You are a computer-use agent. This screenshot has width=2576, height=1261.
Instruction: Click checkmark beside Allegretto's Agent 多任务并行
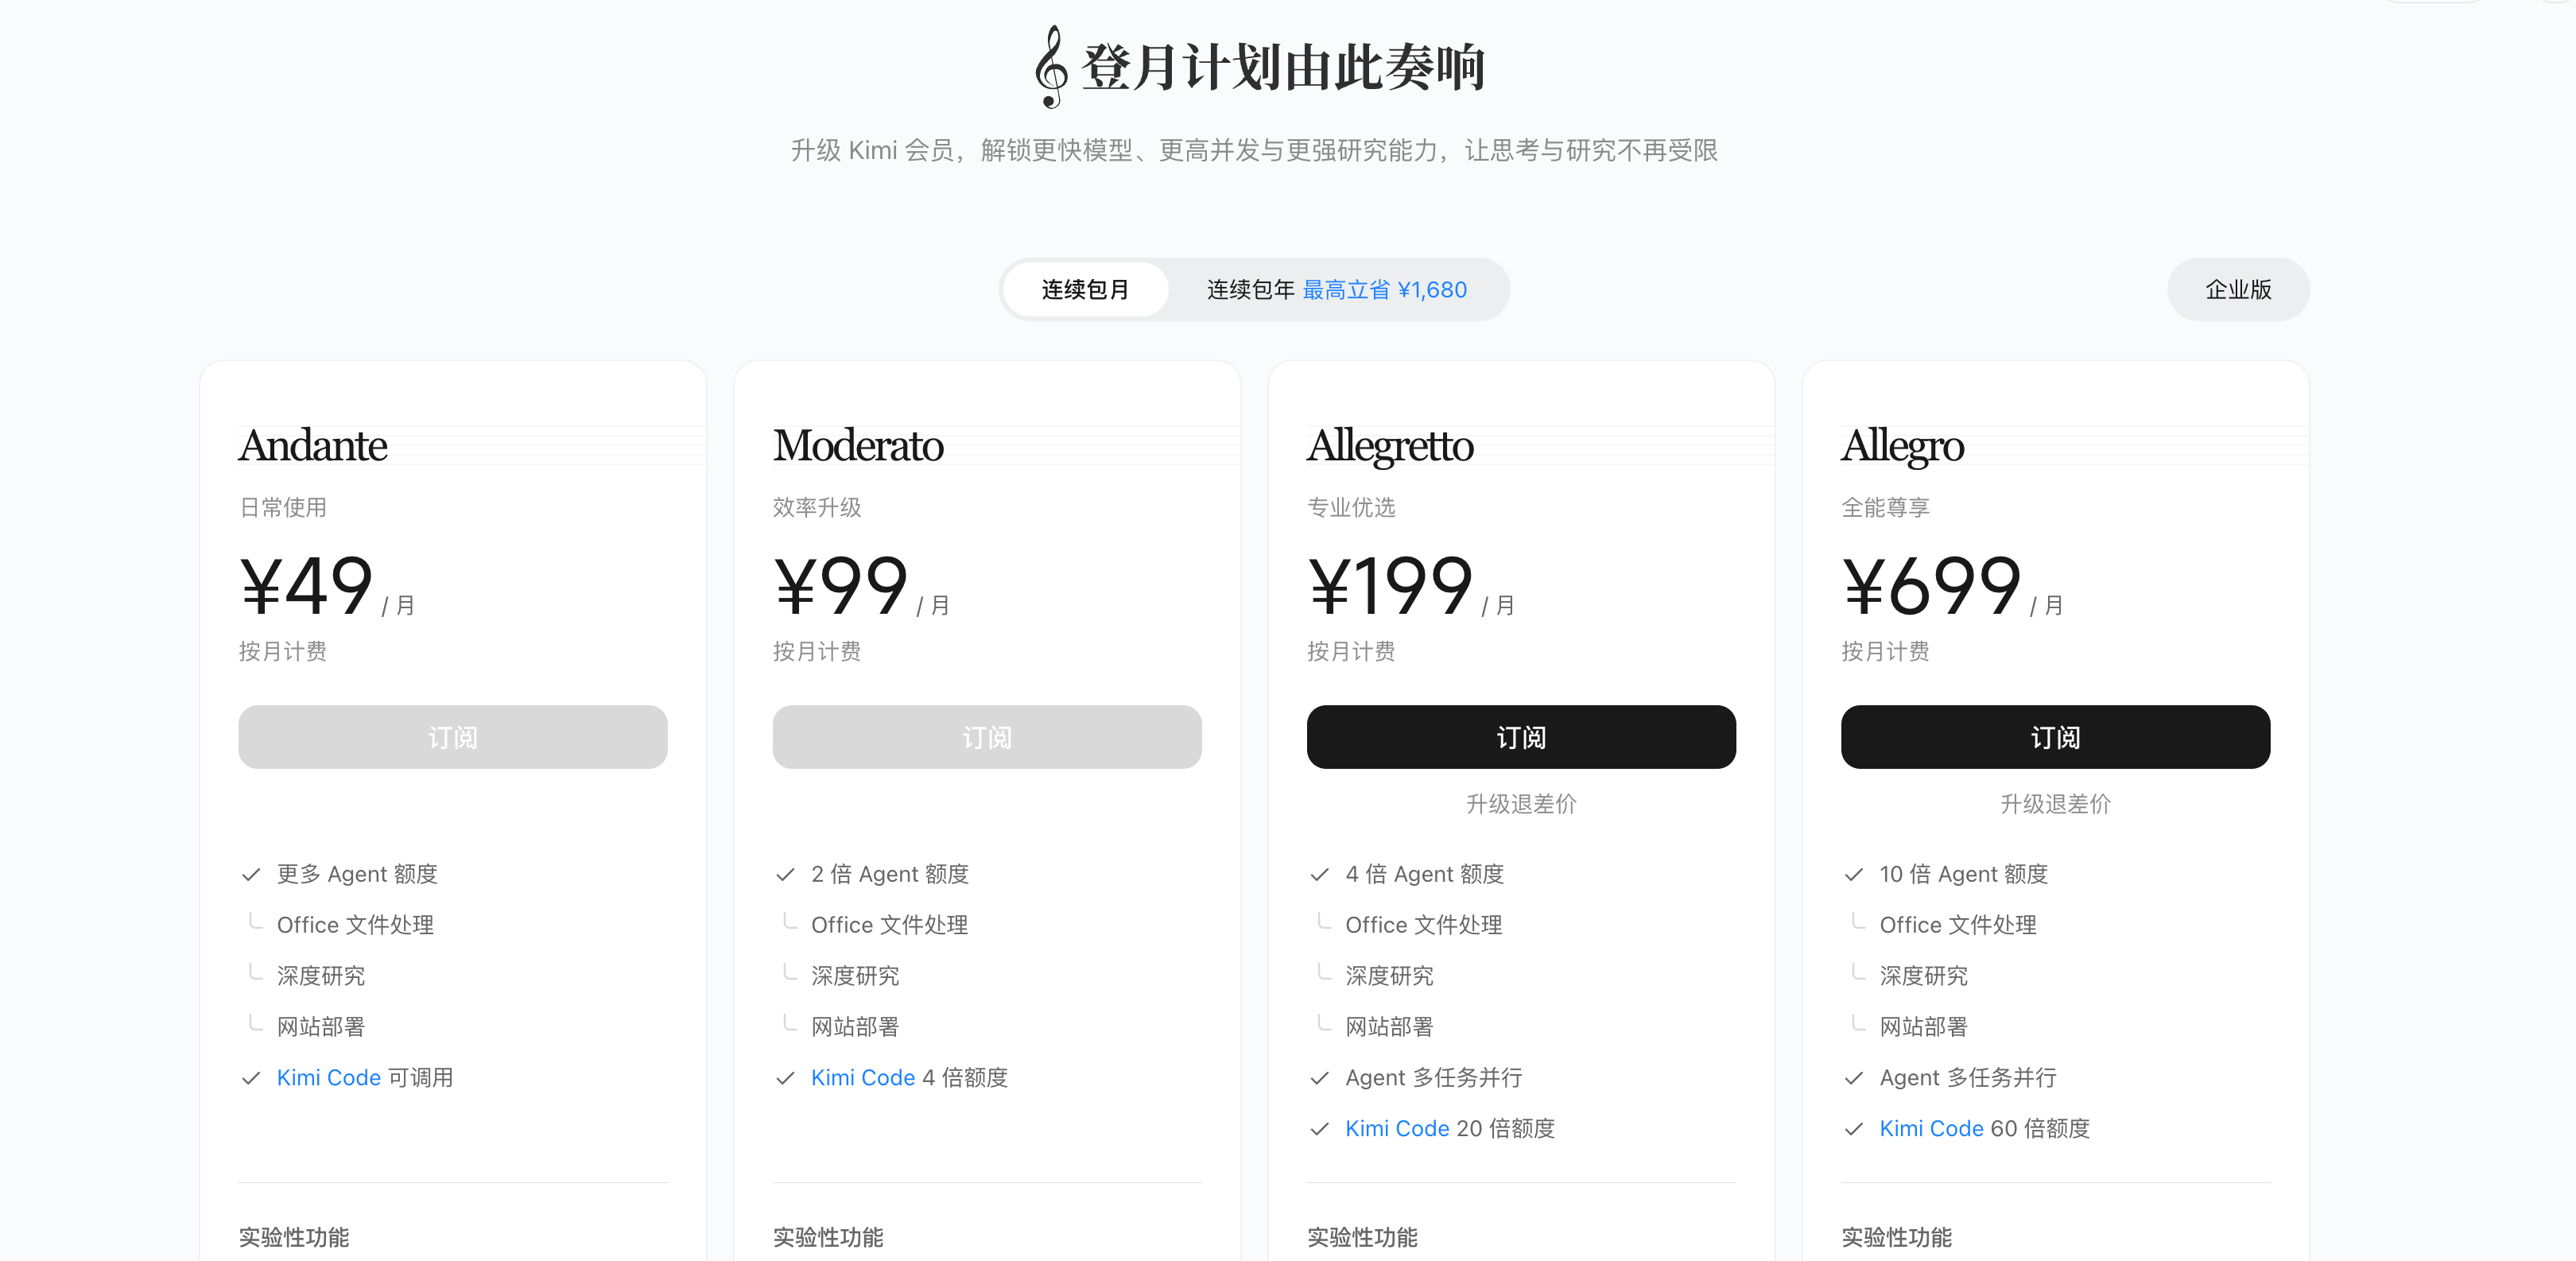(x=1319, y=1077)
